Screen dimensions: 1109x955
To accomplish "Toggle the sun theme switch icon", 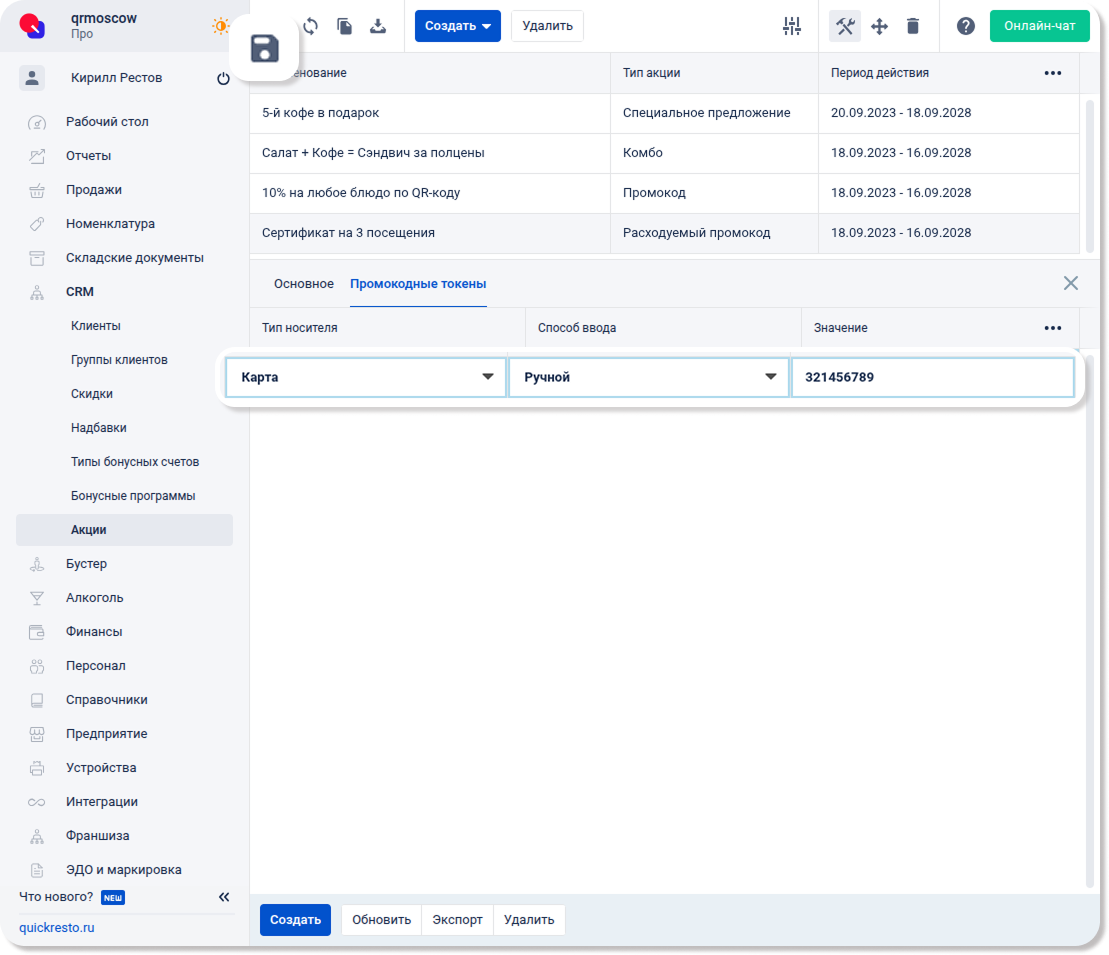I will [x=221, y=26].
